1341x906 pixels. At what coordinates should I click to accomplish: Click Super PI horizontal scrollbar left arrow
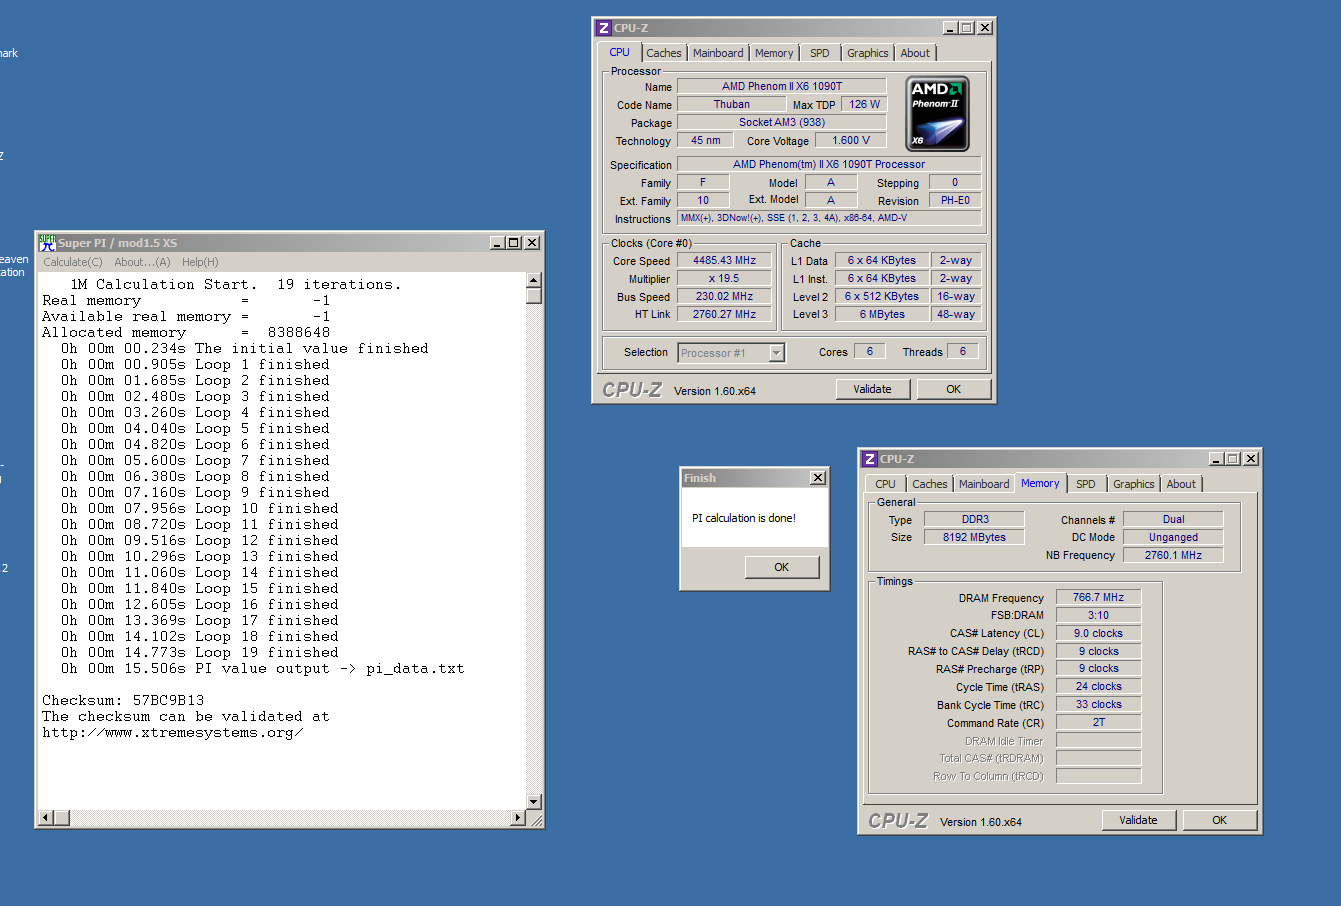pos(46,818)
